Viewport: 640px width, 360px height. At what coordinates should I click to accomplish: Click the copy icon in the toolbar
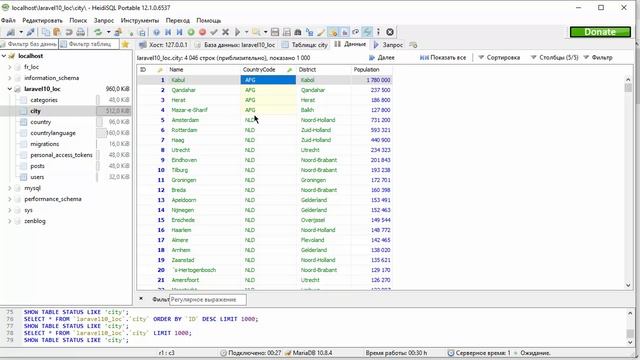click(x=46, y=32)
